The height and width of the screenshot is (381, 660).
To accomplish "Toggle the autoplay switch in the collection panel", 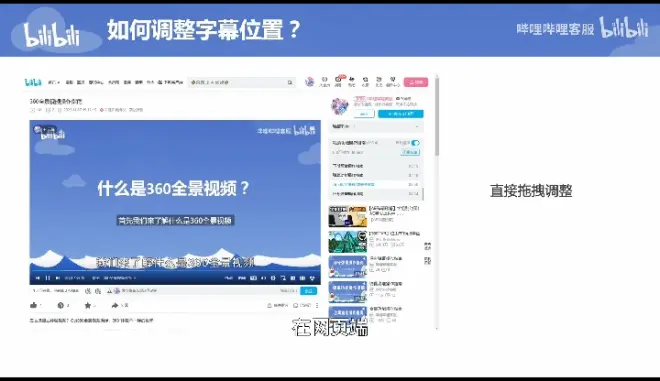I will click(x=415, y=143).
